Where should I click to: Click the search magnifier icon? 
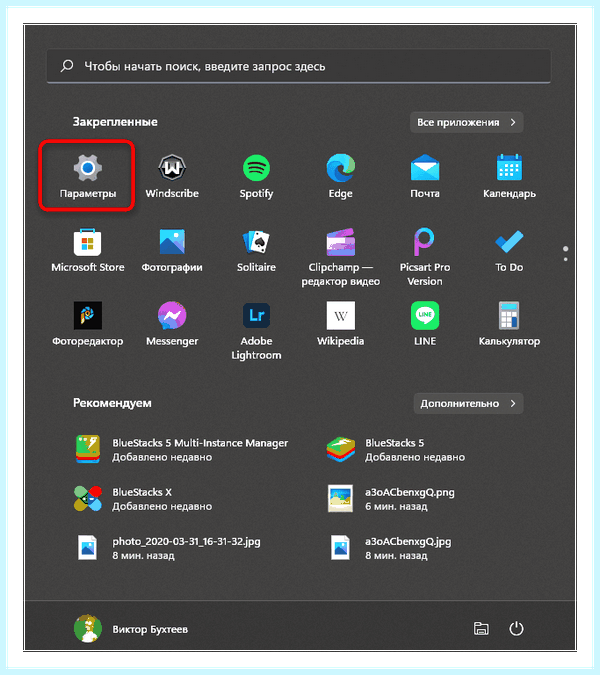tap(67, 66)
